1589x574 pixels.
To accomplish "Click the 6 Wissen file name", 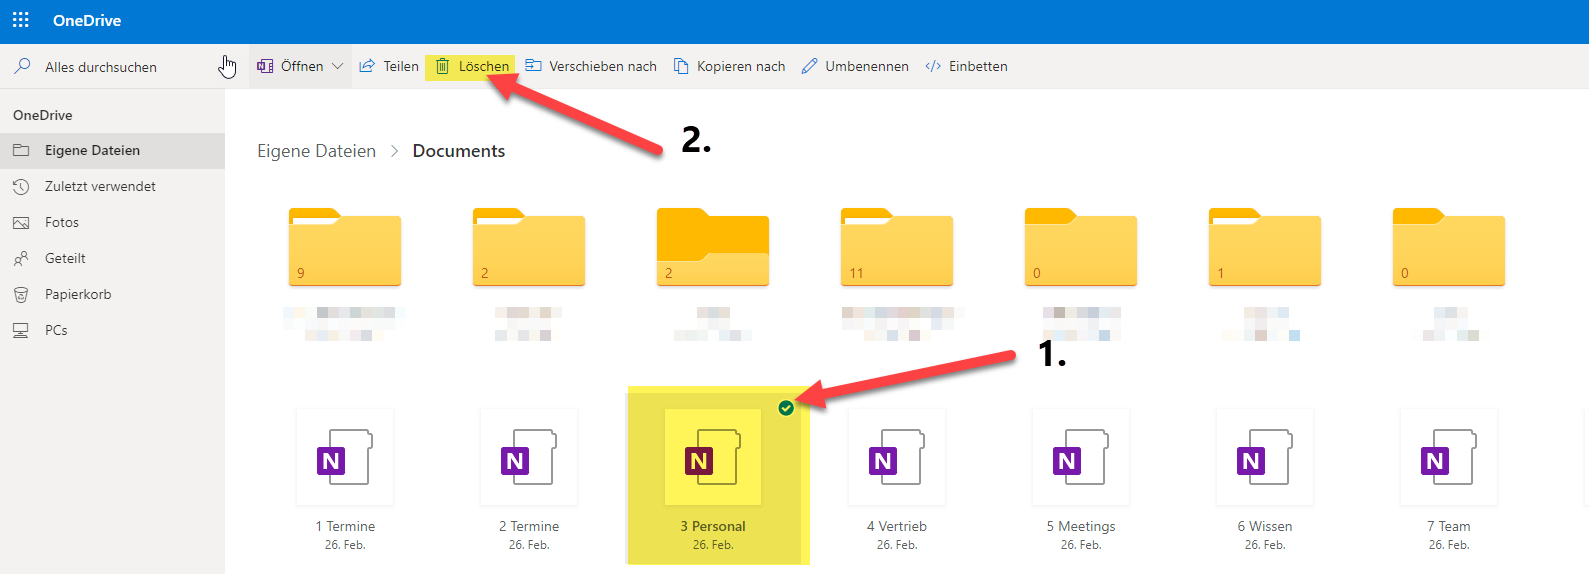I will (x=1265, y=527).
